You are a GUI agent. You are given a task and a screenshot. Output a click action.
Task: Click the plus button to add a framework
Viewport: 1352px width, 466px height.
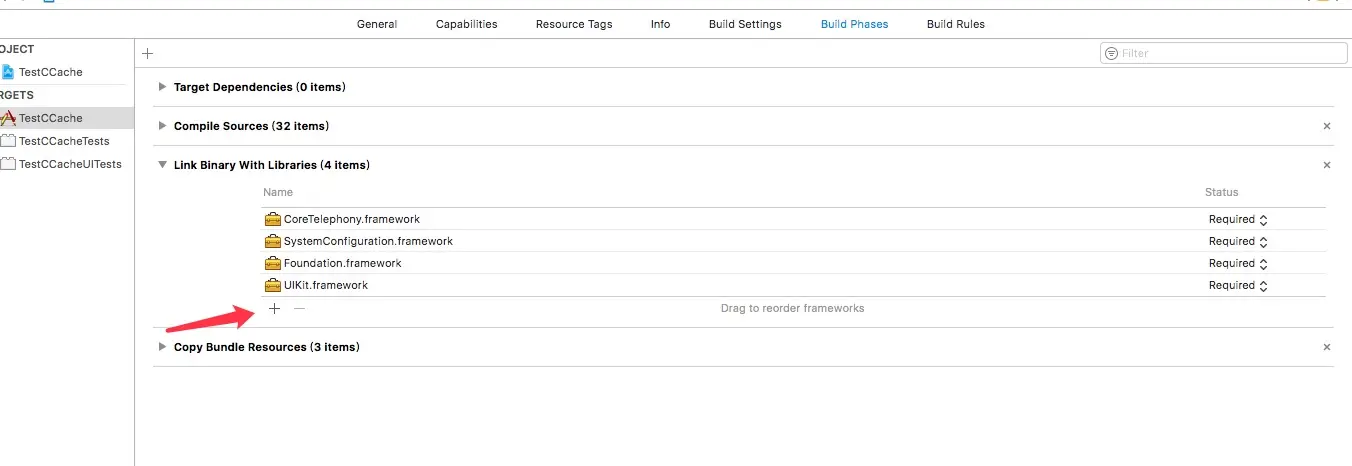point(275,309)
